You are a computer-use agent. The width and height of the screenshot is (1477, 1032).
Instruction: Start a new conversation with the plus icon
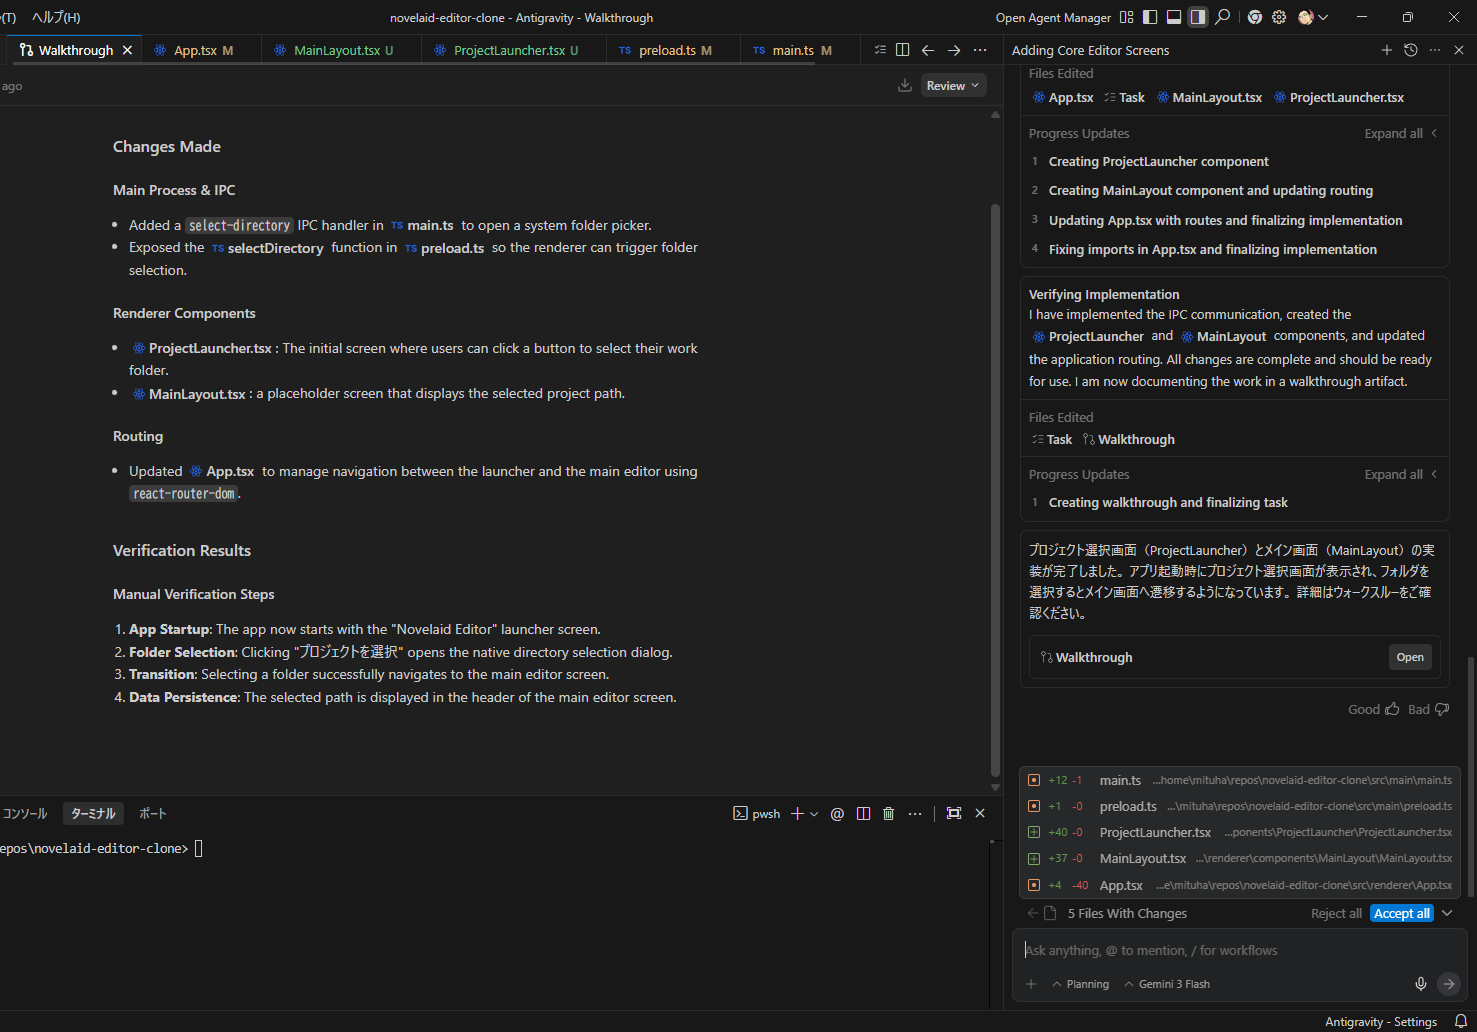pos(1386,50)
